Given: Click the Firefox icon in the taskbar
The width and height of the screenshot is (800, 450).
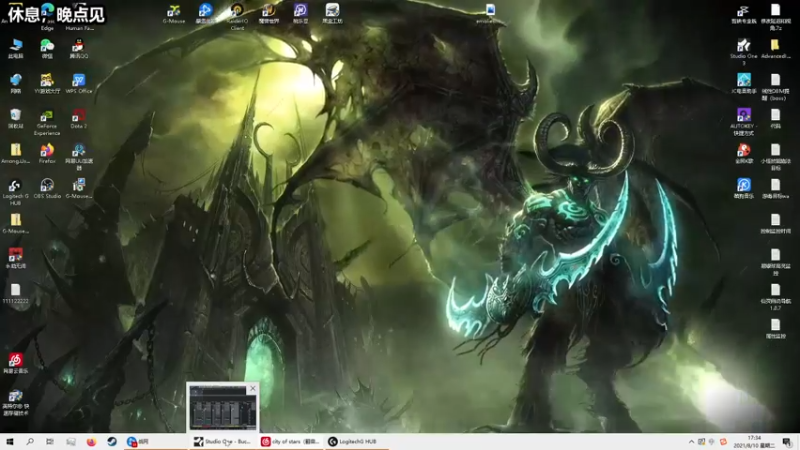Looking at the screenshot, I should click(x=91, y=441).
